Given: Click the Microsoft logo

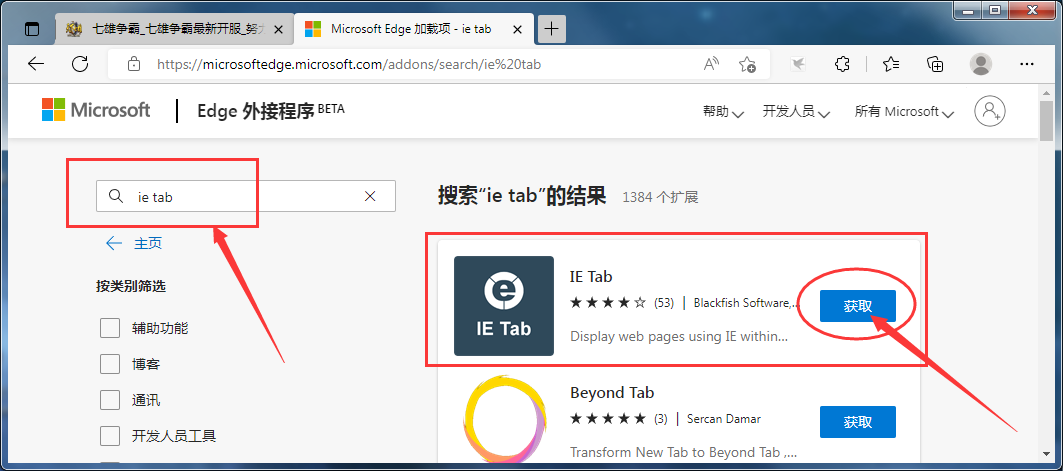Looking at the screenshot, I should pos(96,110).
